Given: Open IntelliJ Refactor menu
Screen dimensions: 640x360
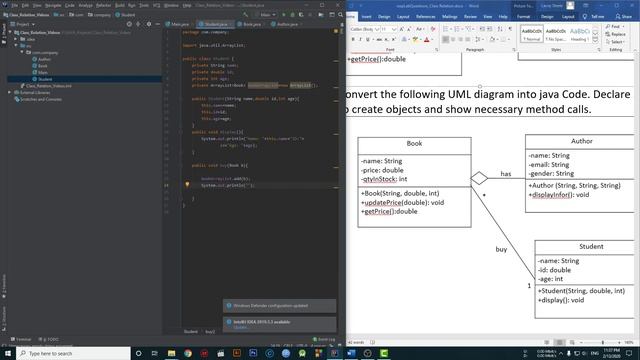Looking at the screenshot, I should click(x=103, y=5).
